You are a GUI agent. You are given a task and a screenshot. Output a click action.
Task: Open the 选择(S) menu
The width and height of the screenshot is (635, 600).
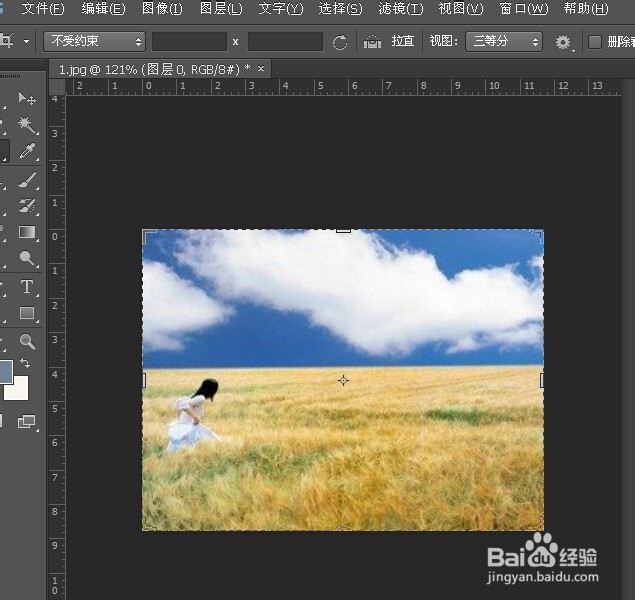point(340,9)
